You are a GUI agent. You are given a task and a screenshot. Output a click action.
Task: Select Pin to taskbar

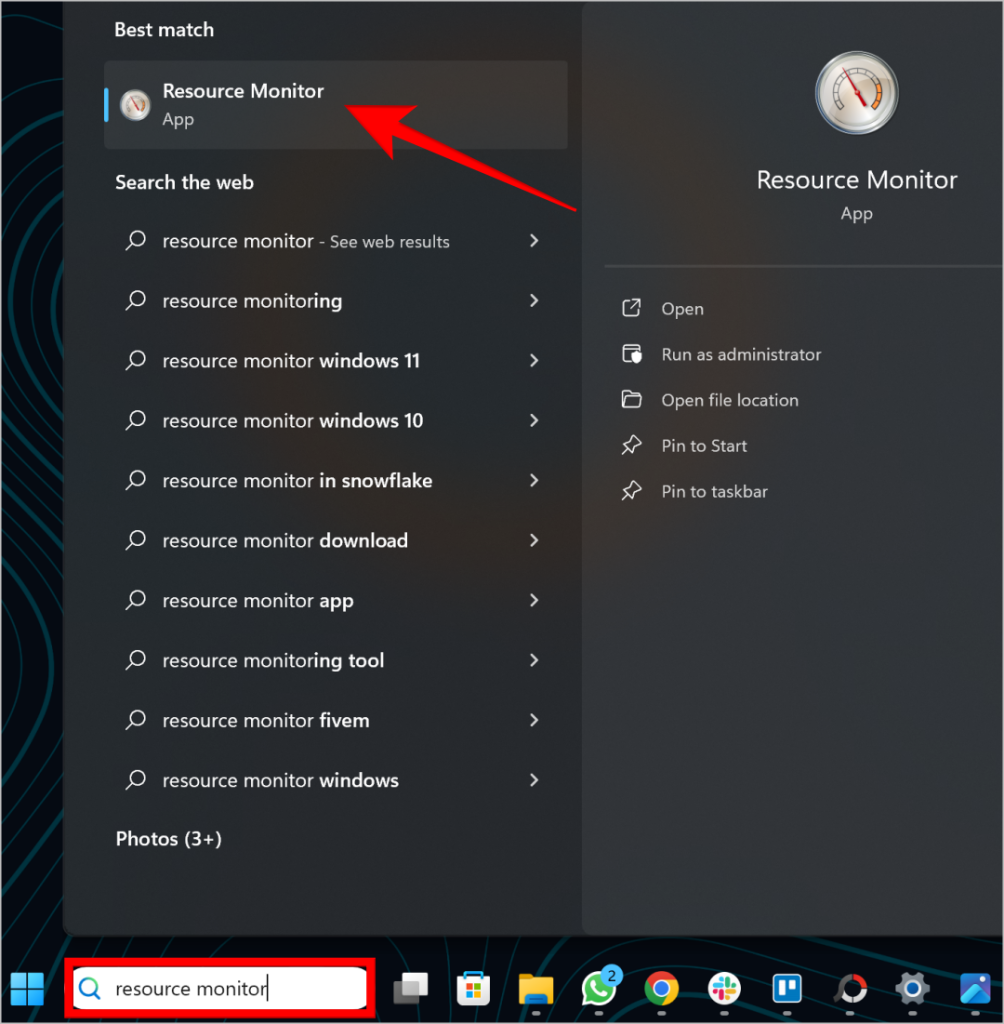714,491
